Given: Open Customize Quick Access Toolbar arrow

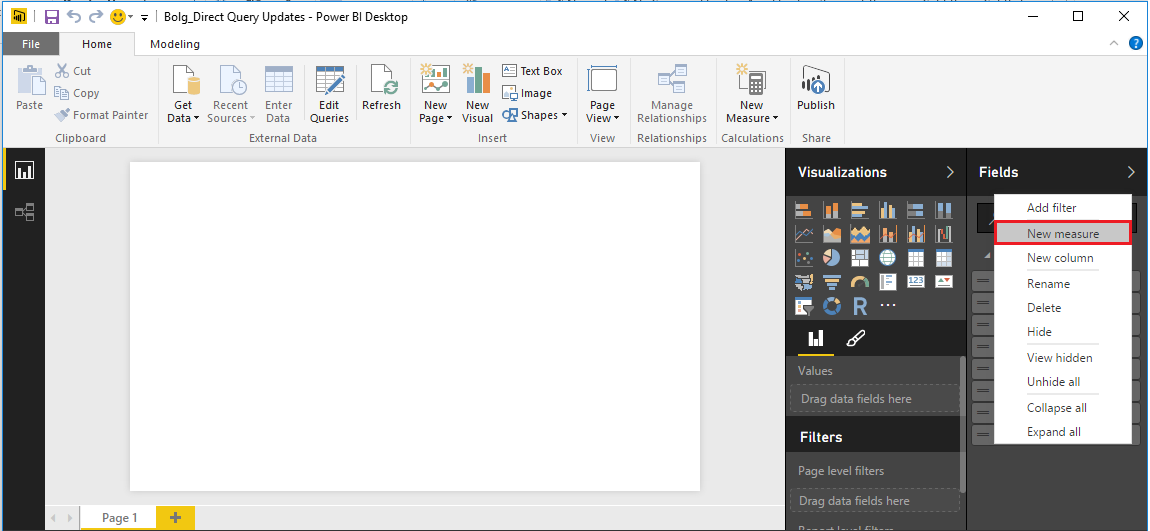Looking at the screenshot, I should pos(144,18).
